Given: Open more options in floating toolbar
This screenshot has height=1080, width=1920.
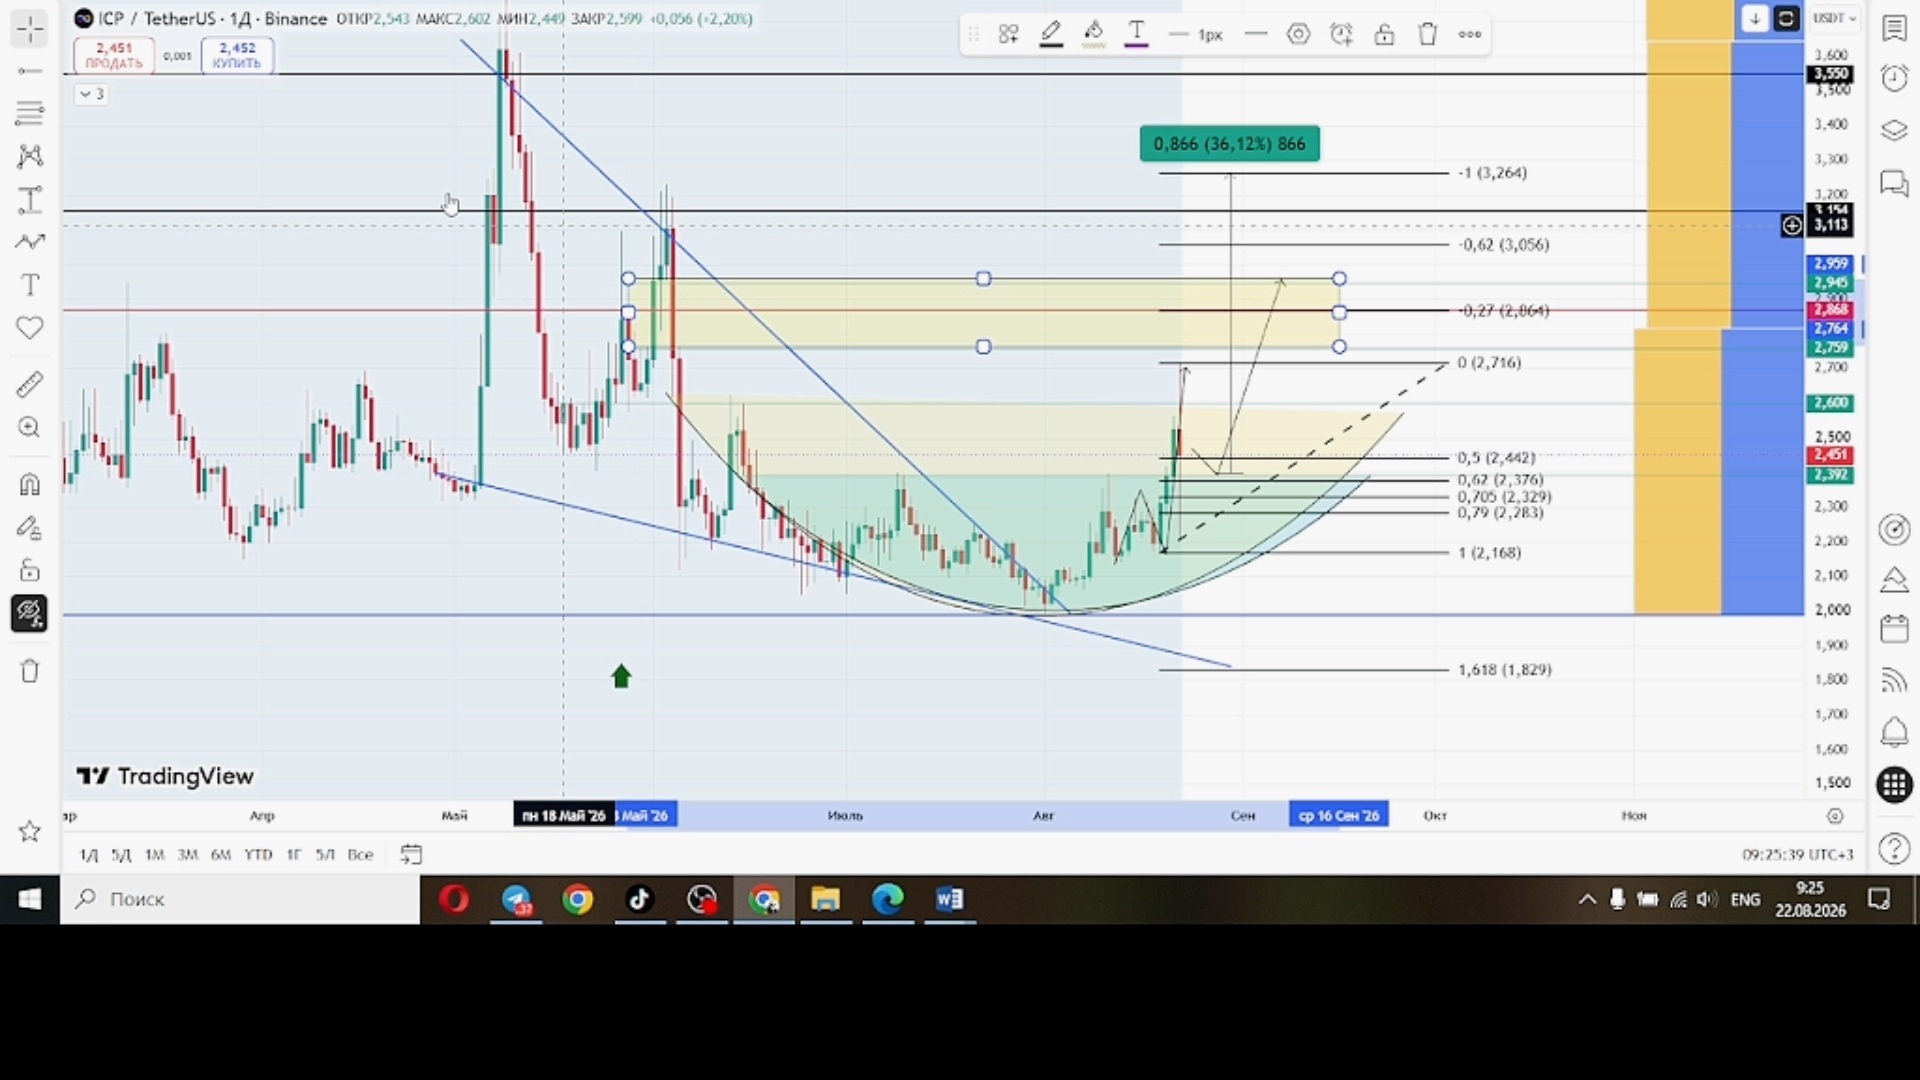Looking at the screenshot, I should click(x=1470, y=34).
